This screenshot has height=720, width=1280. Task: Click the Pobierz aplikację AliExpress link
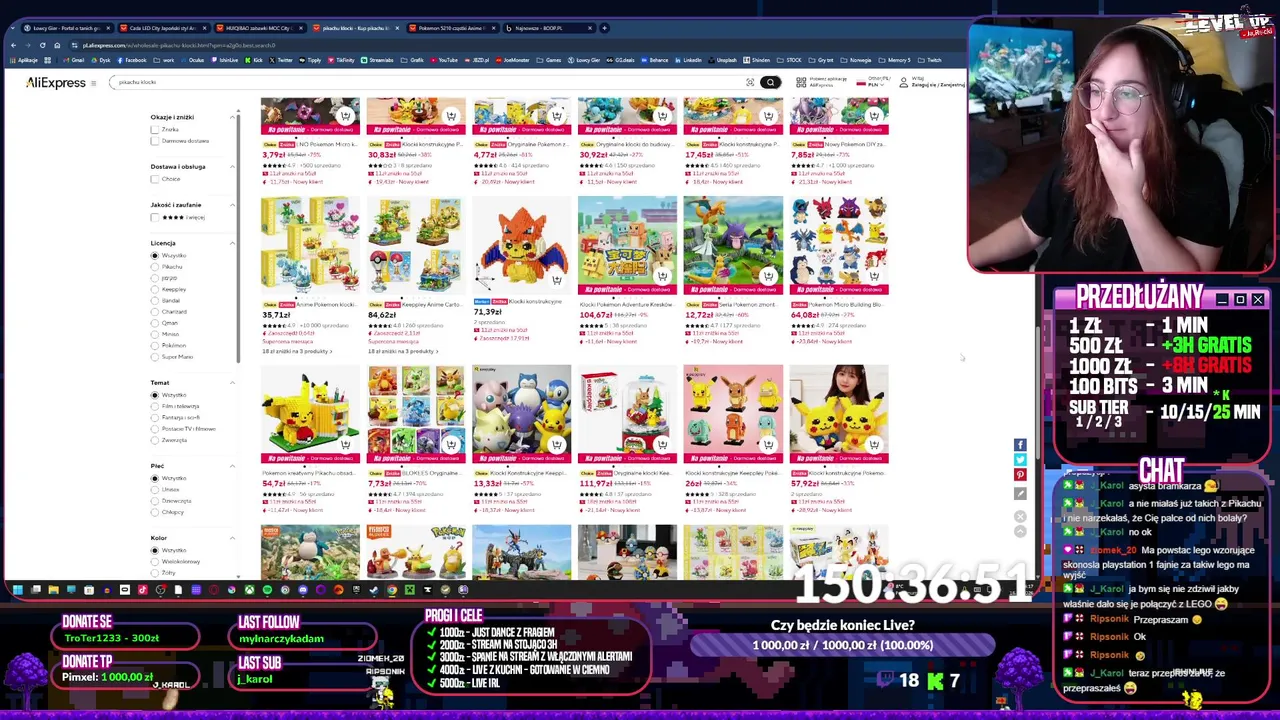click(820, 82)
